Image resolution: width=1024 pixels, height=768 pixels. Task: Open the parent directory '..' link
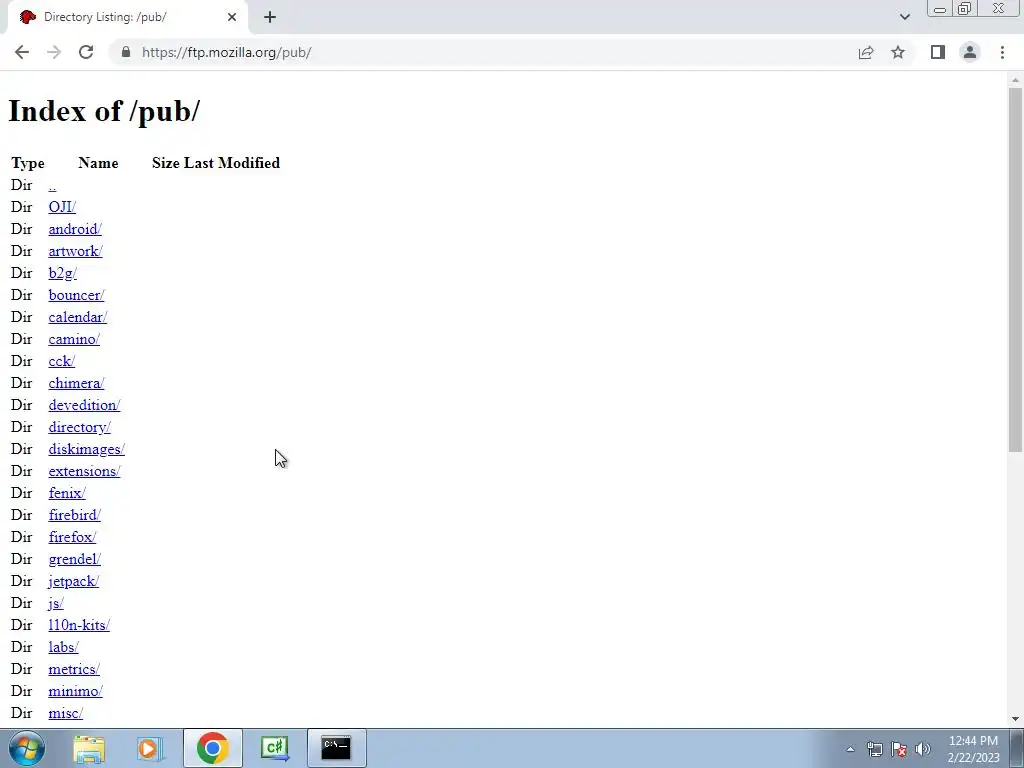[x=52, y=185]
